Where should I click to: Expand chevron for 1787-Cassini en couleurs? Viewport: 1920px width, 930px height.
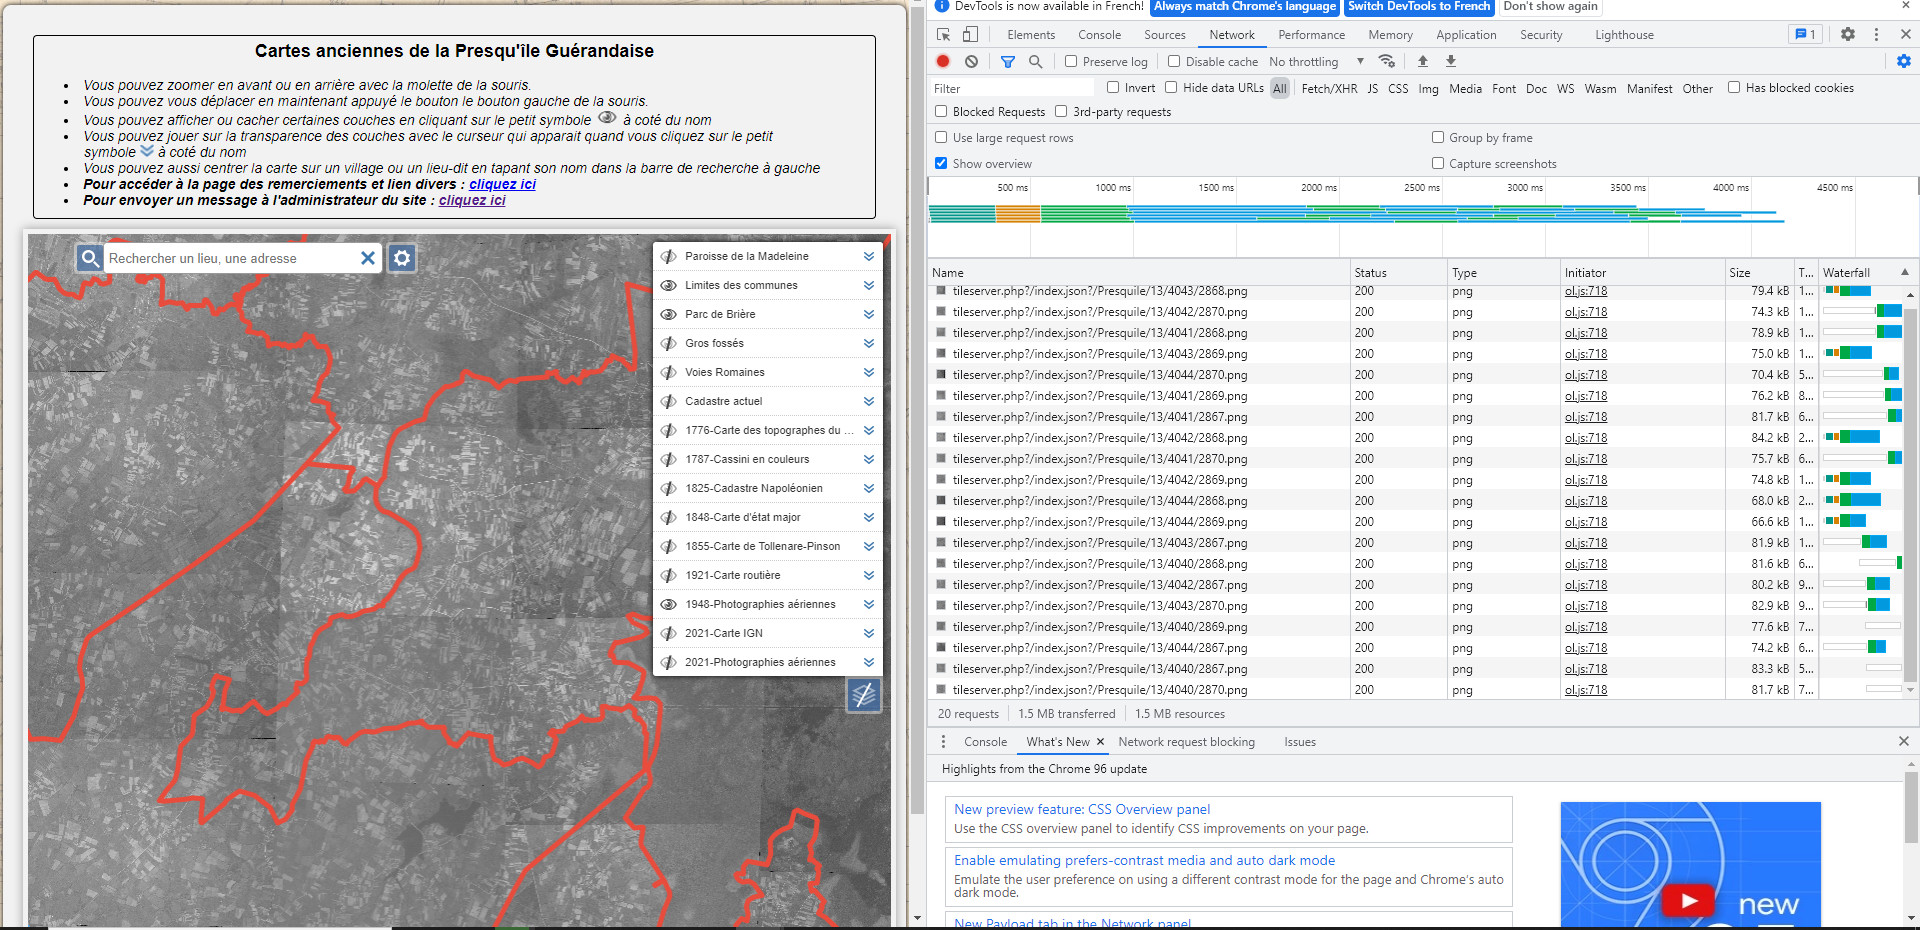click(x=869, y=459)
